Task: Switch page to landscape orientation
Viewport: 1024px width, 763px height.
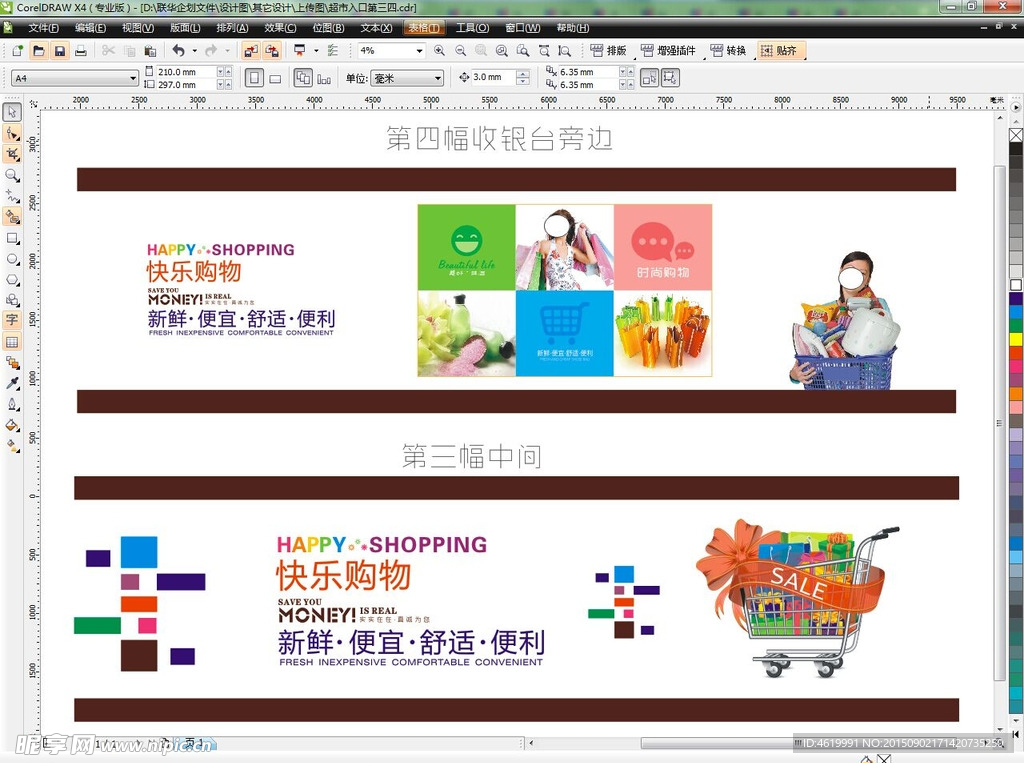Action: pos(275,78)
